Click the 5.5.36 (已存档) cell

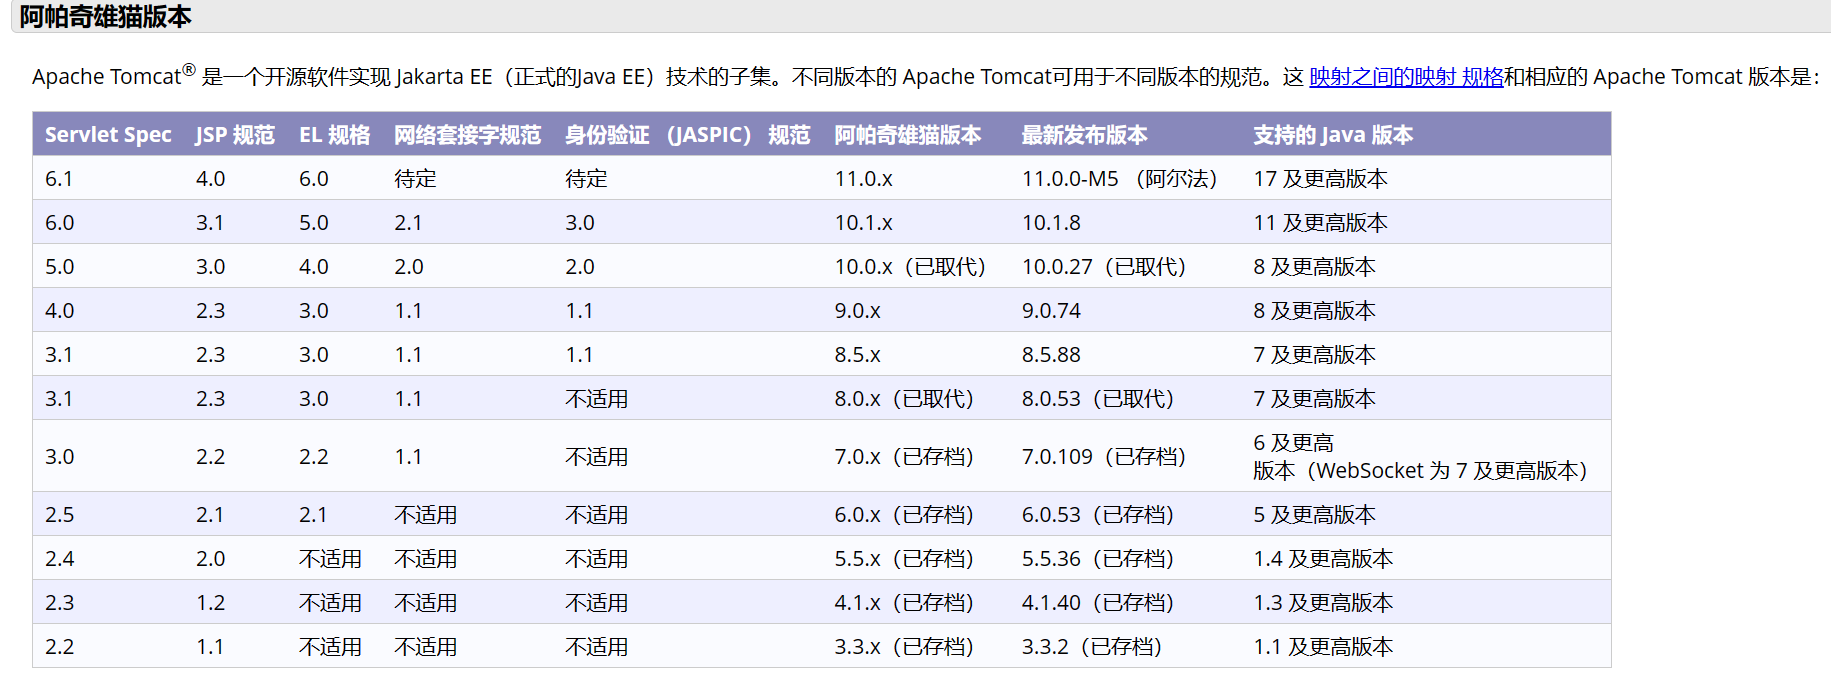pos(1097,559)
